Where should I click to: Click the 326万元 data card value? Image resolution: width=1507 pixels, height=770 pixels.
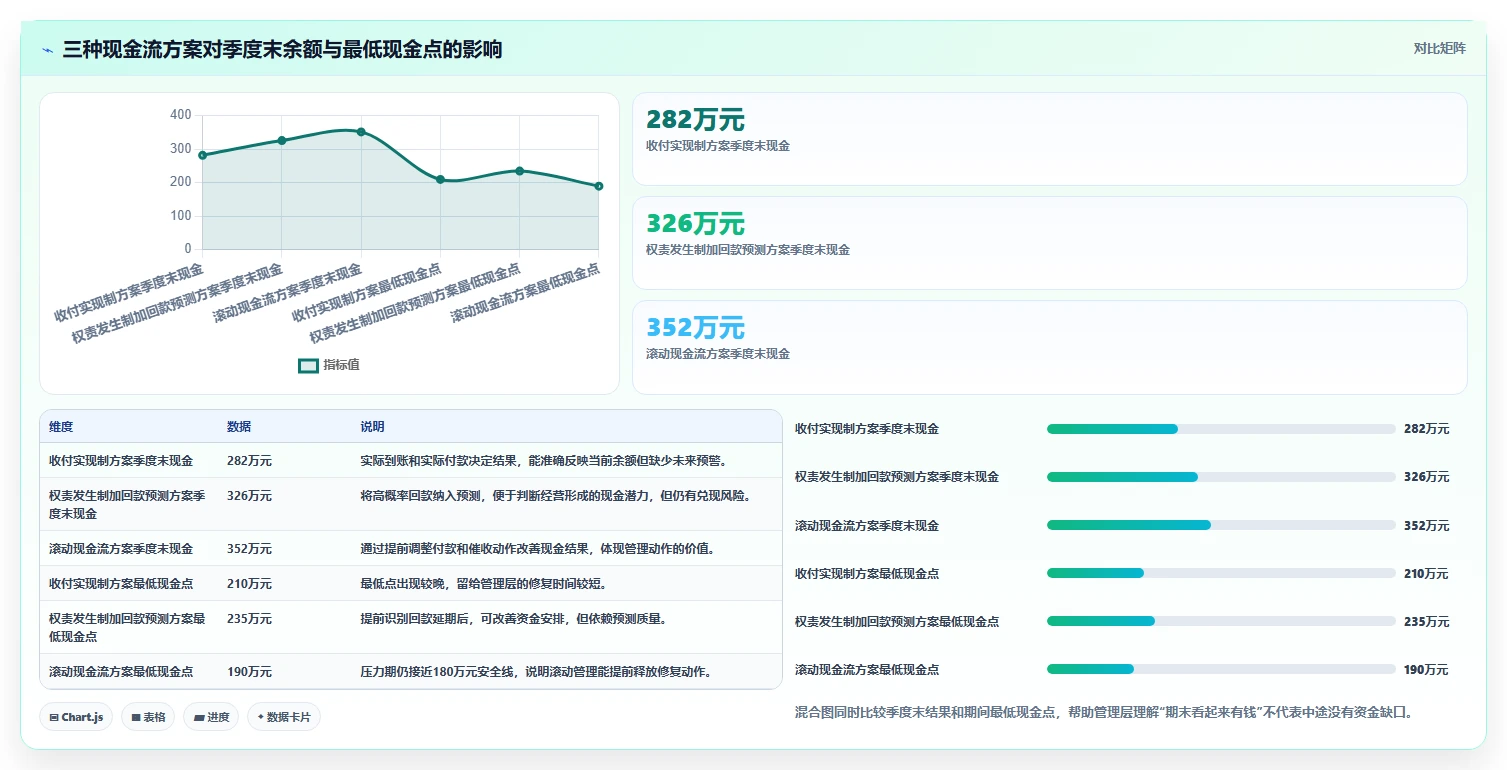click(x=695, y=224)
